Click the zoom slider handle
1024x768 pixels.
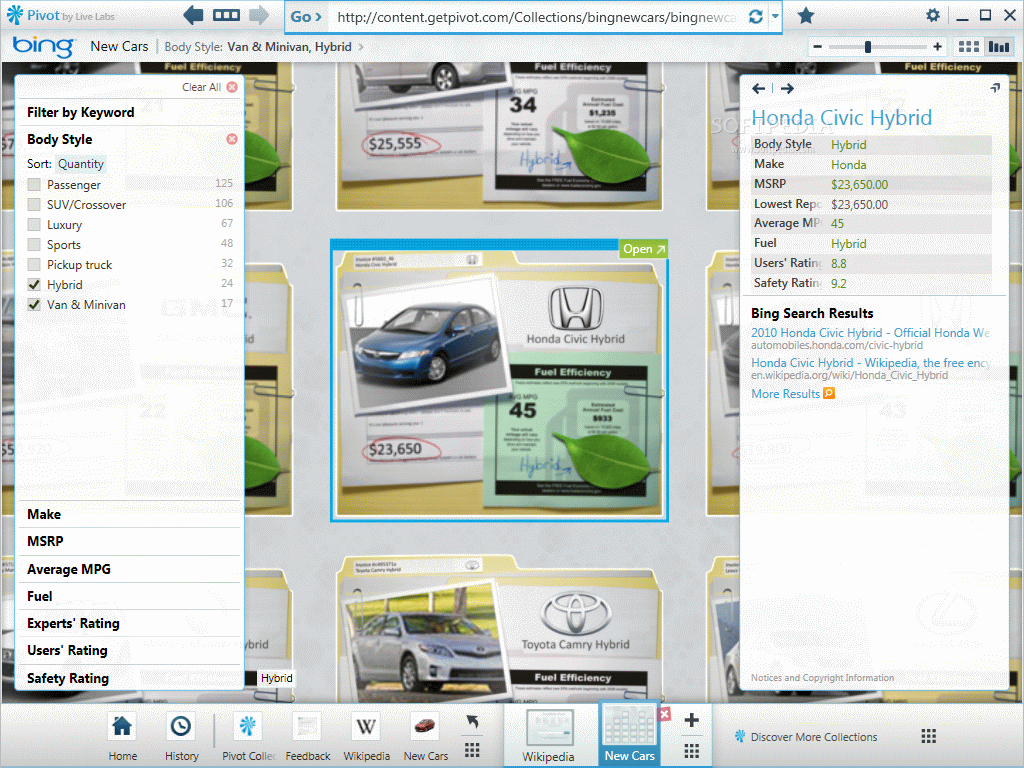pyautogui.click(x=867, y=47)
